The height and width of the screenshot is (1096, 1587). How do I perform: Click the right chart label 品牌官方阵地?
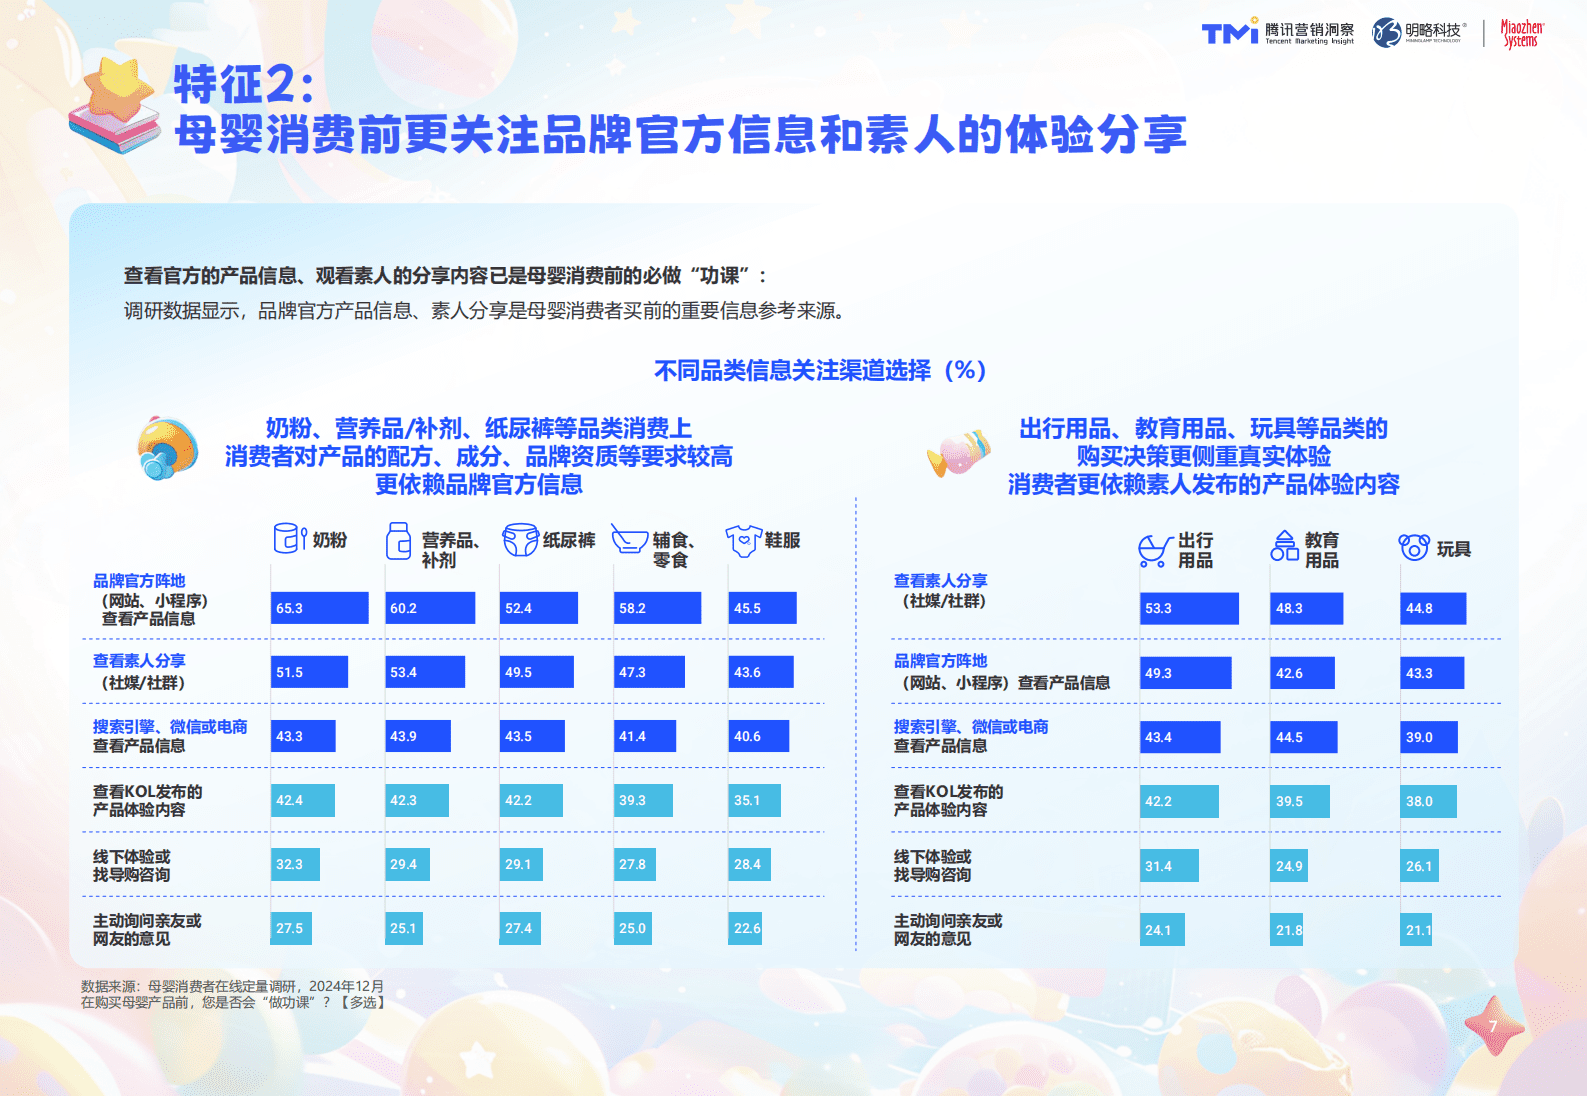tap(941, 661)
